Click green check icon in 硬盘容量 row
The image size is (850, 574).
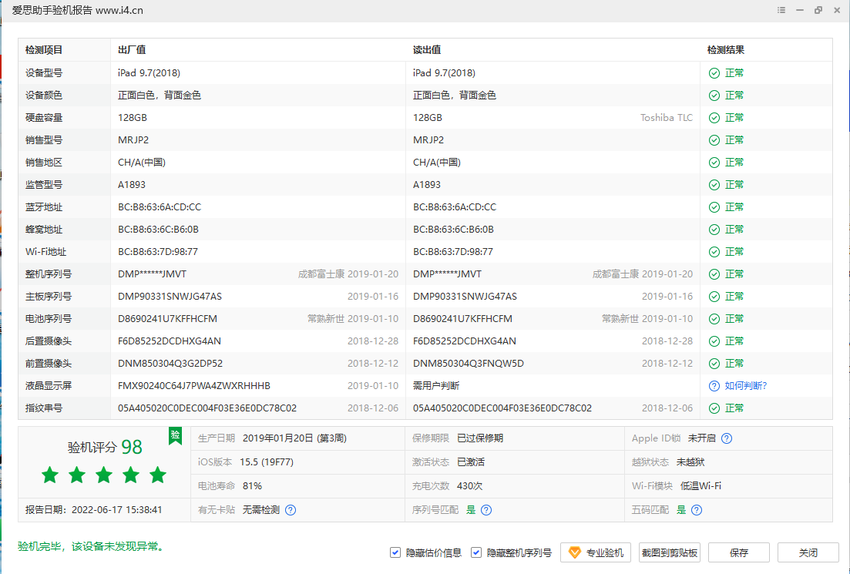tap(714, 118)
